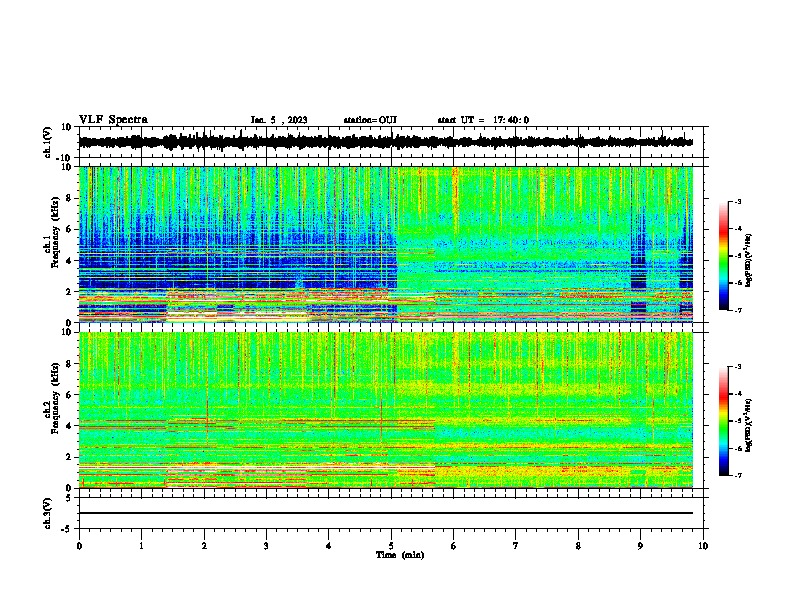The width and height of the screenshot is (792, 612).
Task: Click time axis tick label "5"
Action: click(x=391, y=546)
